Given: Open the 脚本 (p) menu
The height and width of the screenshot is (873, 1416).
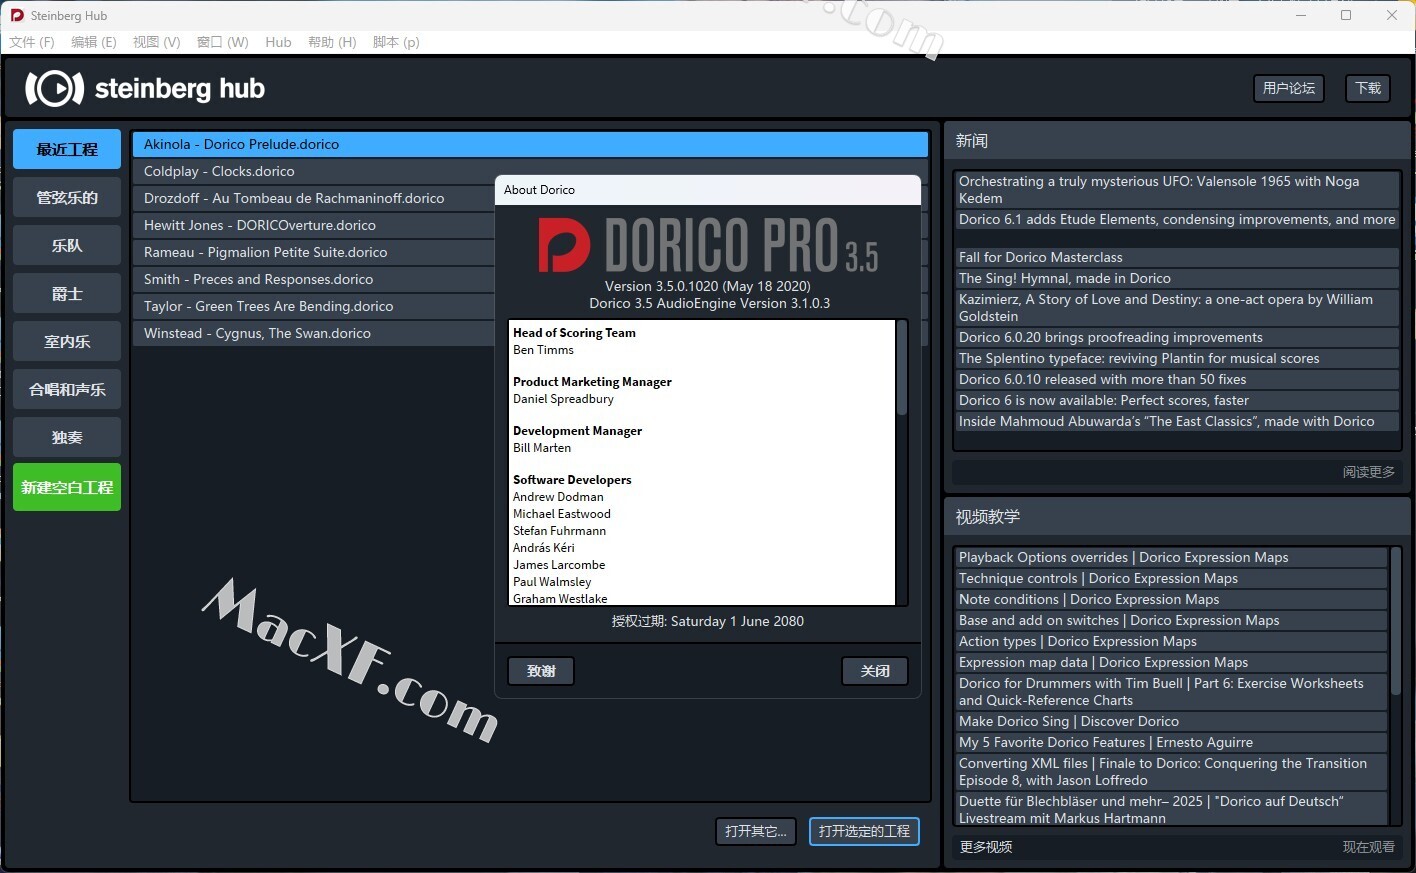Looking at the screenshot, I should coord(396,42).
